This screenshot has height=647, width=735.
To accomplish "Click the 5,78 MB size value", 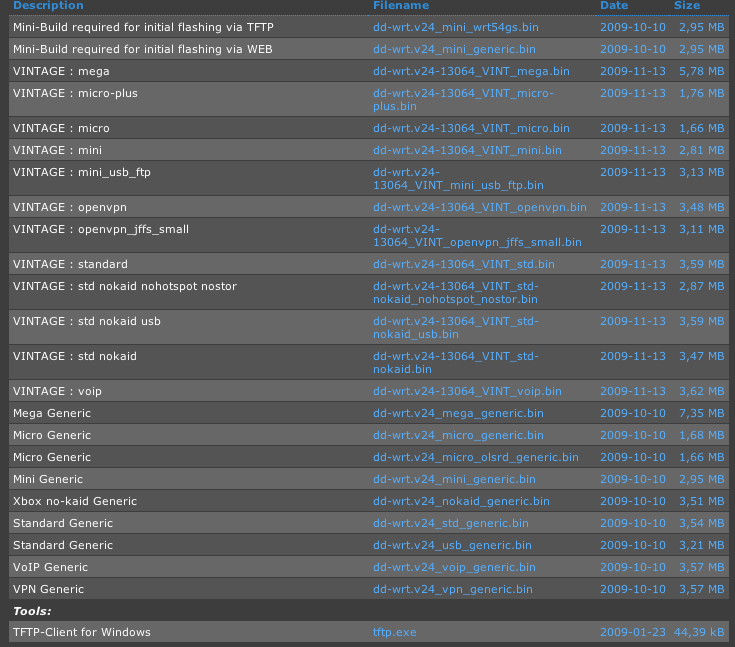I will tap(702, 71).
